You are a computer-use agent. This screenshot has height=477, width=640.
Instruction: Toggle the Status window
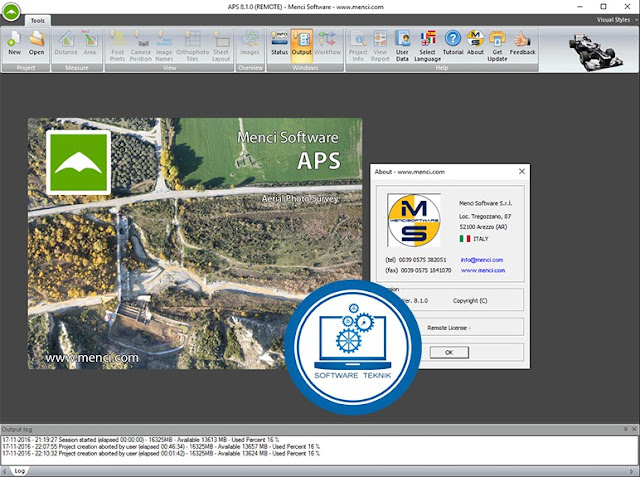click(280, 43)
